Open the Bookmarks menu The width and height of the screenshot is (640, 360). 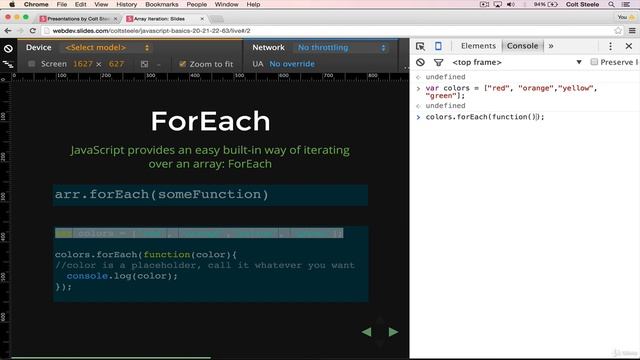pos(162,4)
